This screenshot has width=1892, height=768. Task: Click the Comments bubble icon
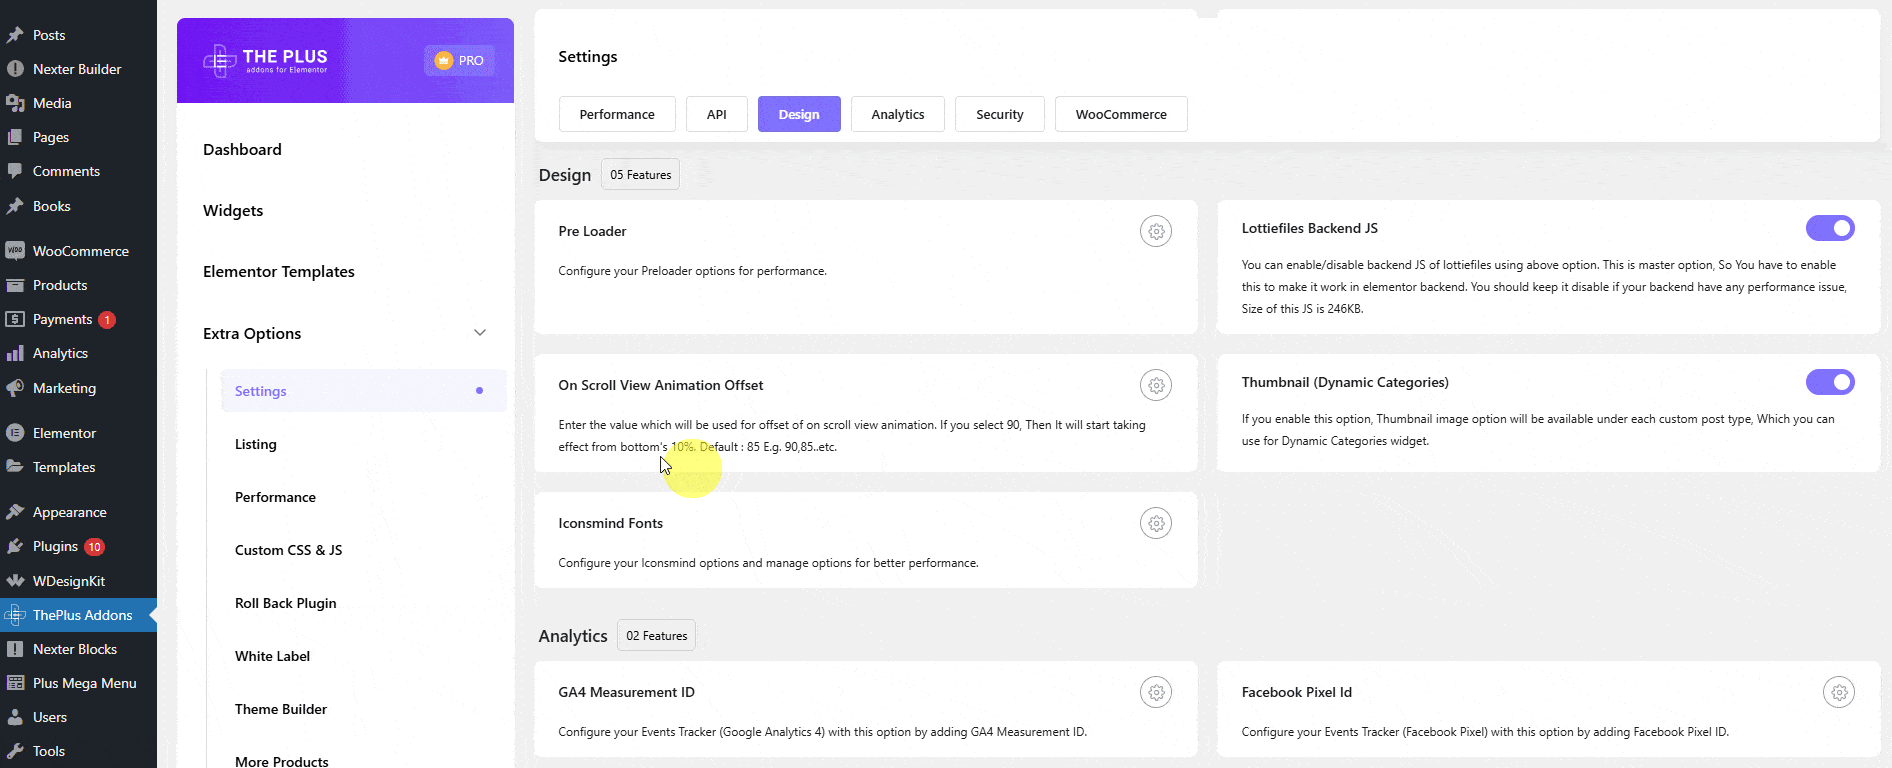click(15, 171)
